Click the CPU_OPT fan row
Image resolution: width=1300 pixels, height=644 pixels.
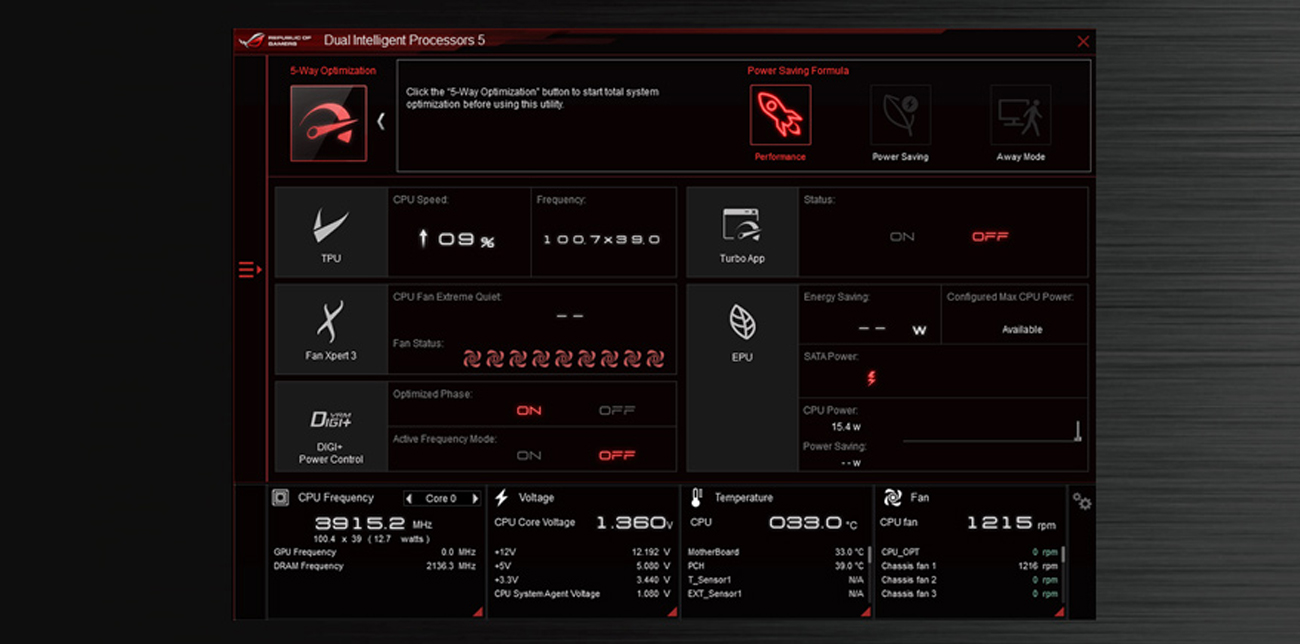[x=968, y=552]
